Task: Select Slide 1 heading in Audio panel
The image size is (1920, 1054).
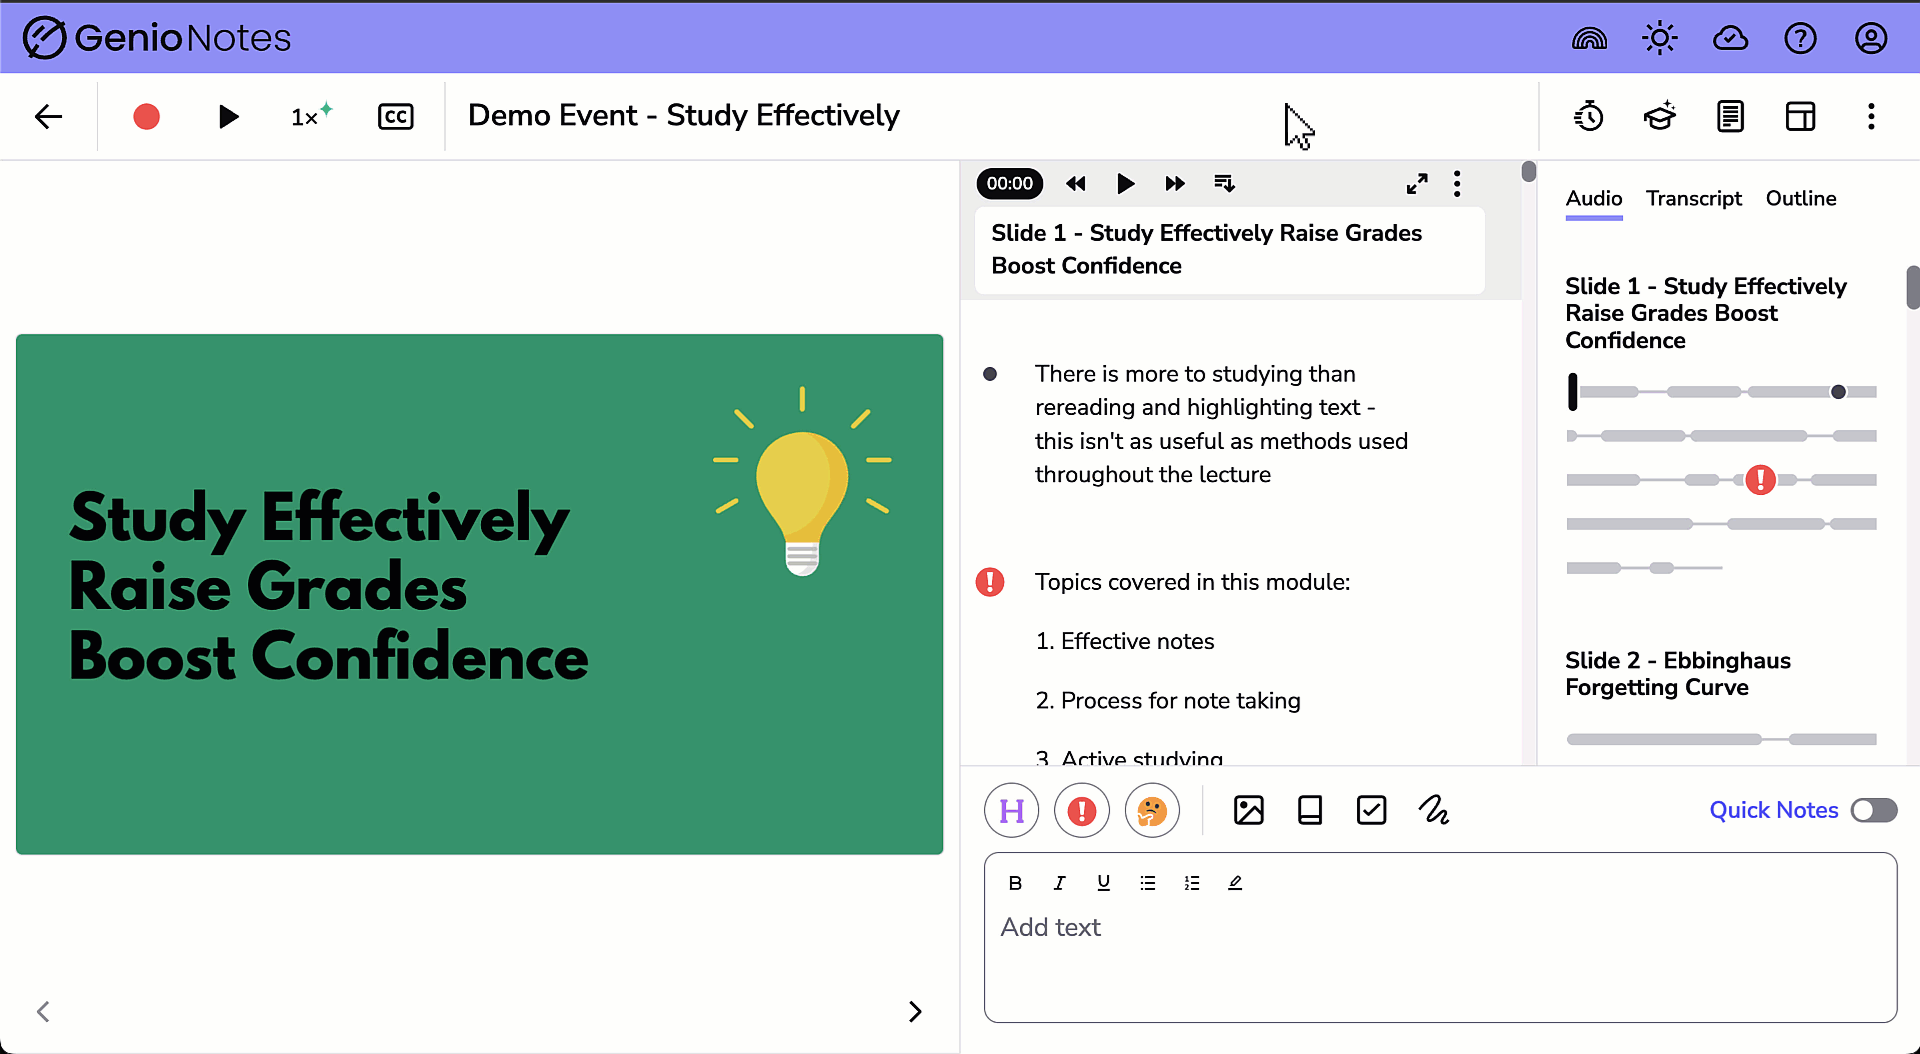Action: click(x=1706, y=313)
